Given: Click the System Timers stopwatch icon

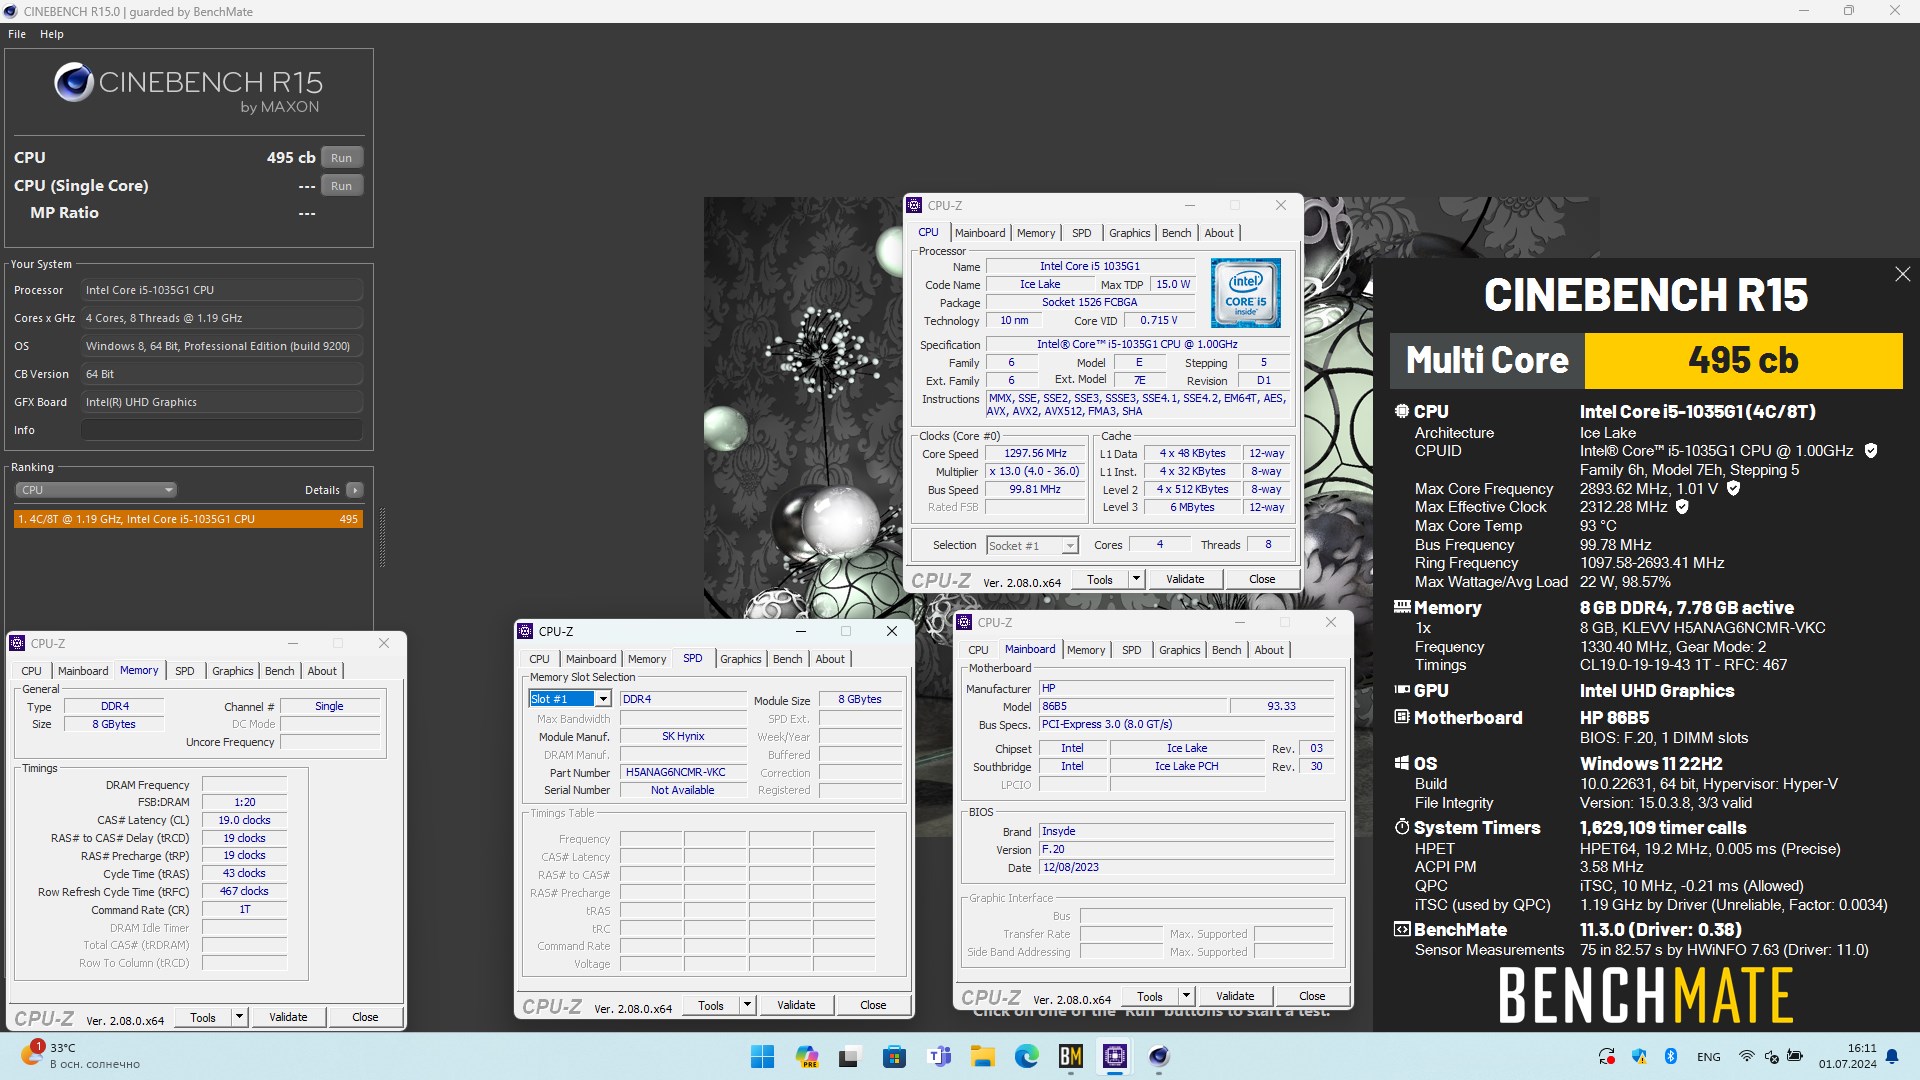Looking at the screenshot, I should (1402, 827).
